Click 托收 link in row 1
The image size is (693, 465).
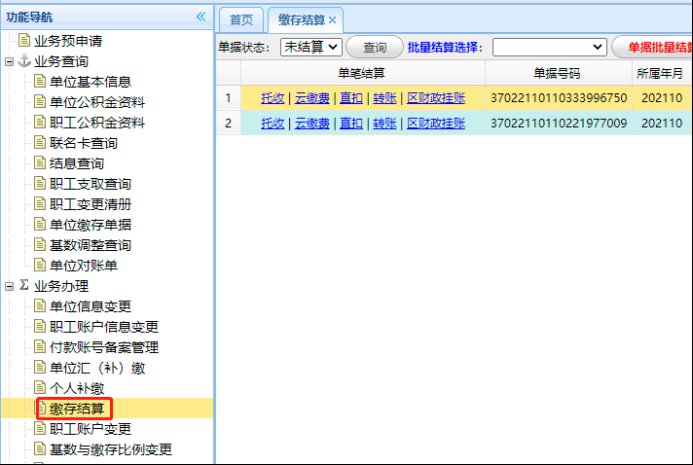pos(272,98)
